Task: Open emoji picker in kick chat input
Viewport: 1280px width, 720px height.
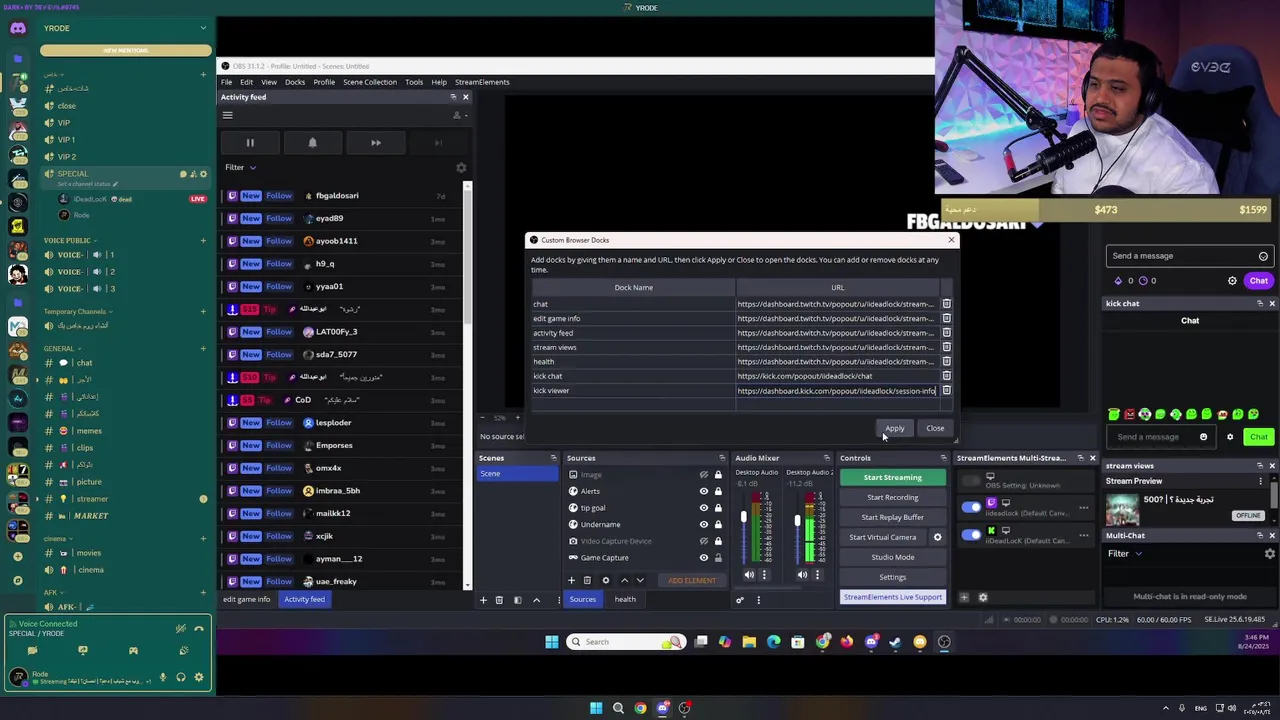Action: [x=1203, y=437]
